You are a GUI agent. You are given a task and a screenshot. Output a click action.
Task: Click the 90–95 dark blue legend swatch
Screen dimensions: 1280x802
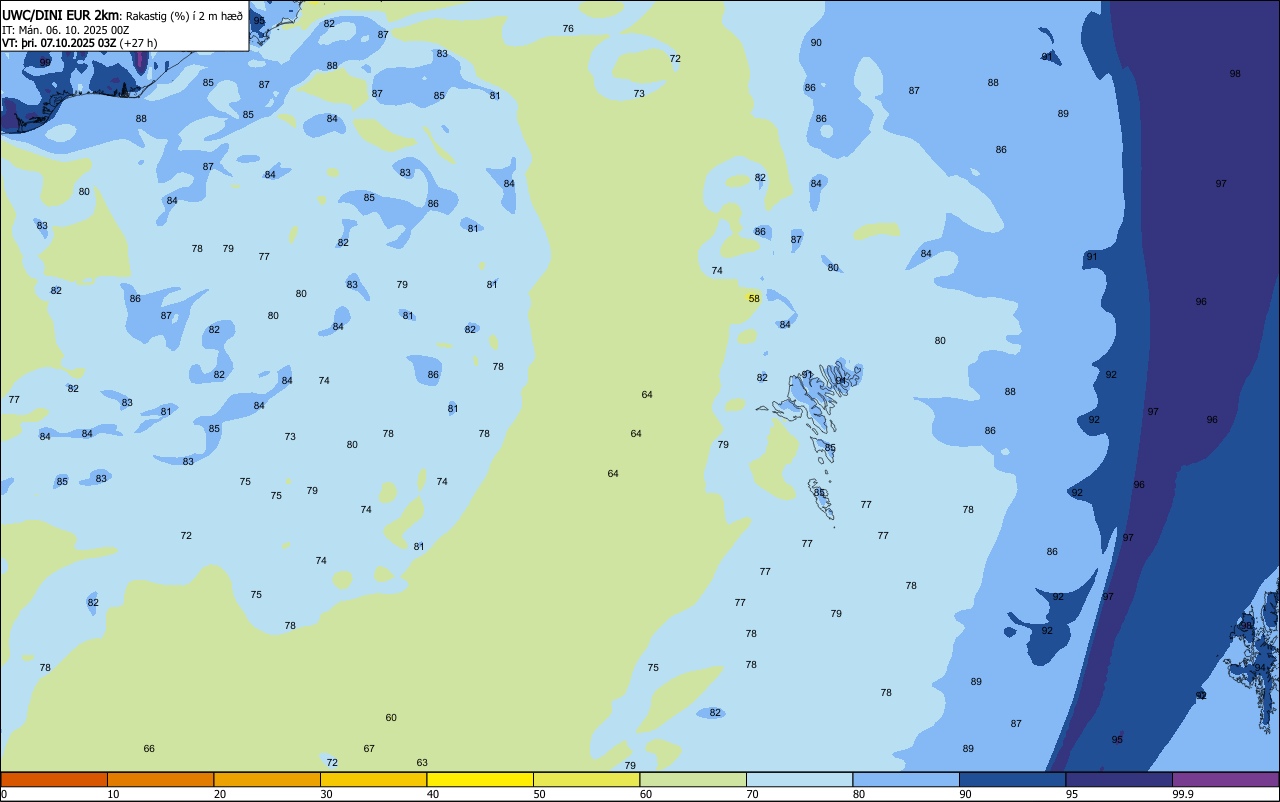point(1012,779)
